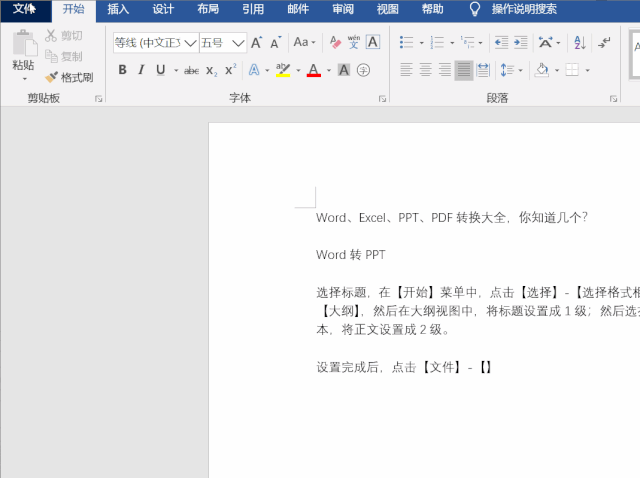Screen dimensions: 640x478
Task: Open the change case Aa dropdown
Action: click(x=304, y=42)
